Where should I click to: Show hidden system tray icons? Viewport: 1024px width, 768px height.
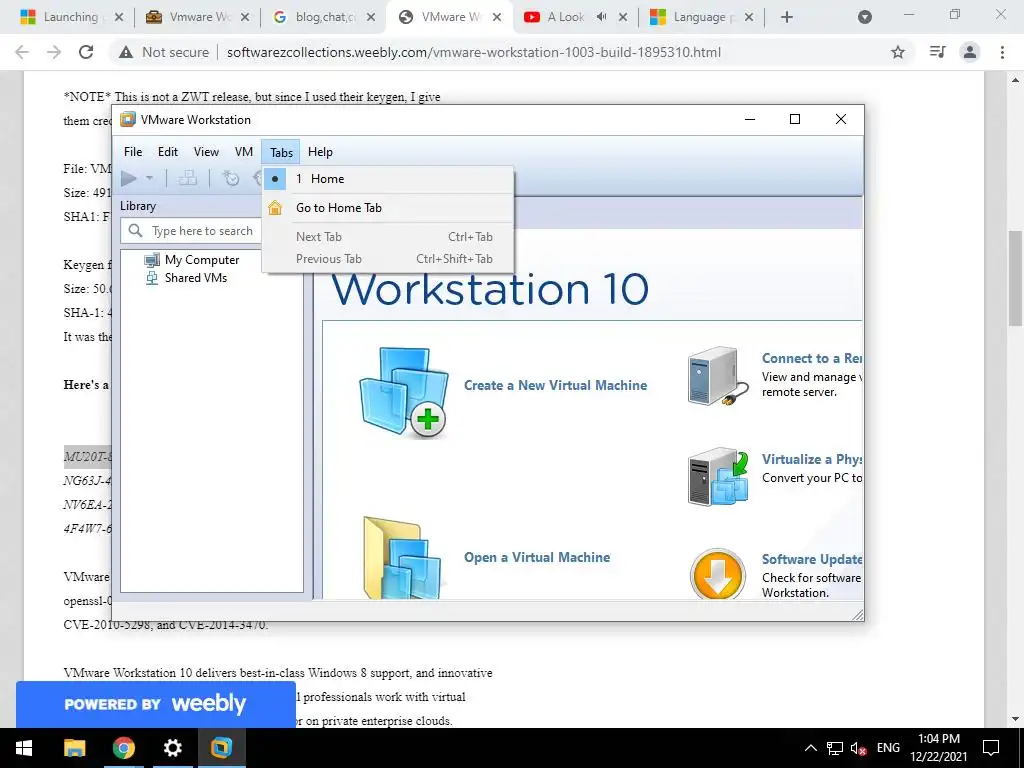pyautogui.click(x=810, y=748)
